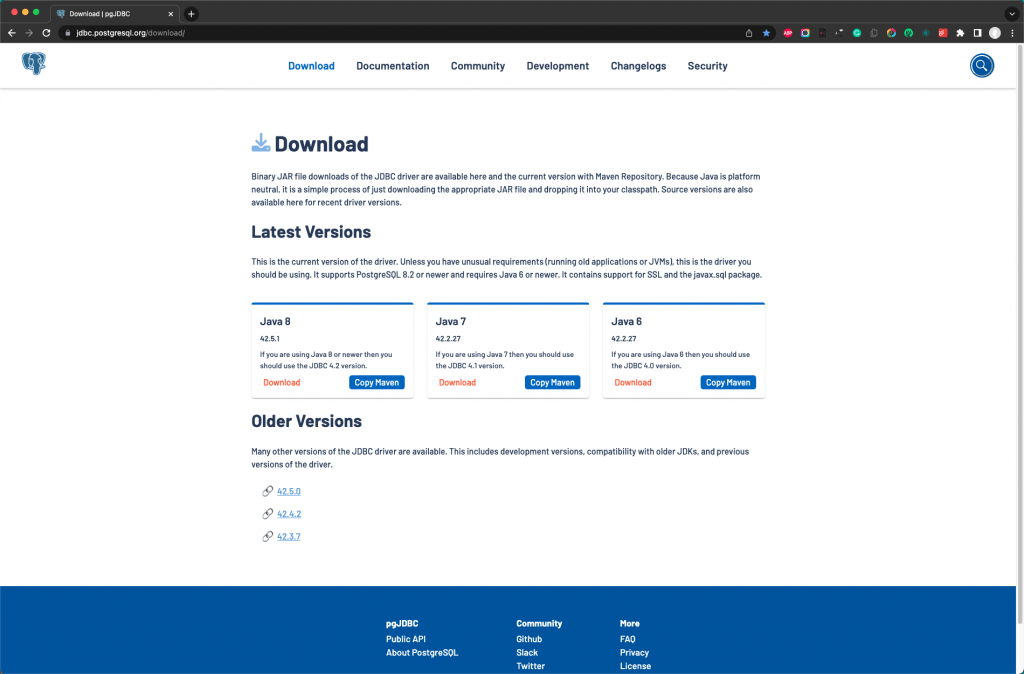Open the Privacy footer link
Image resolution: width=1024 pixels, height=674 pixels.
tap(634, 653)
